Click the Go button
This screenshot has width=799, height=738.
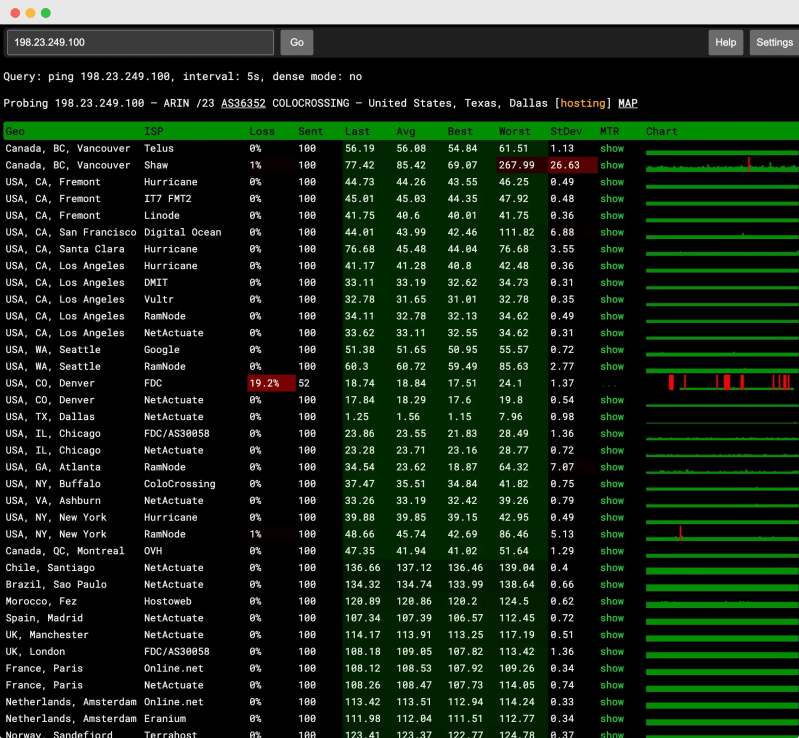tap(297, 42)
